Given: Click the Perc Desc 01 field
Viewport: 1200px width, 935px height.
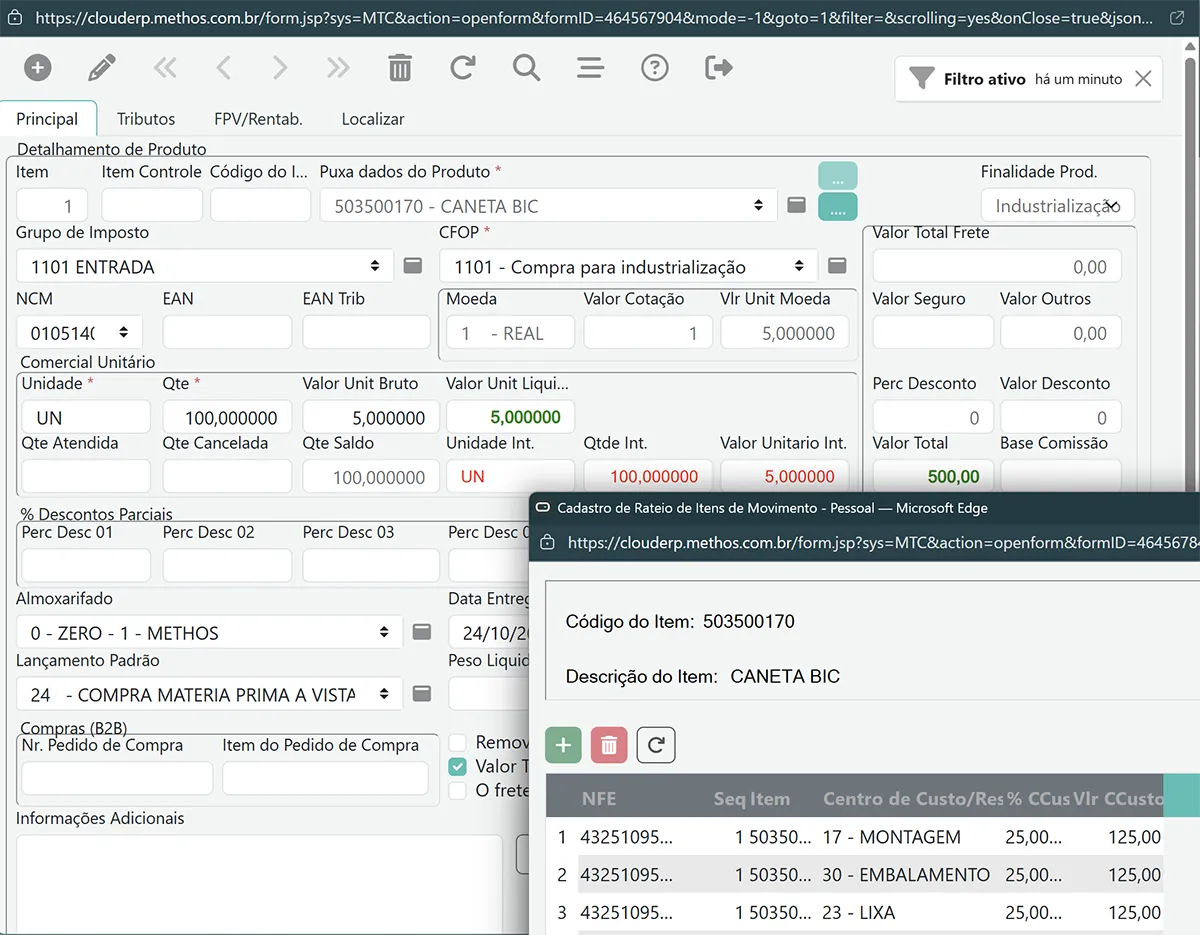Looking at the screenshot, I should tap(86, 565).
